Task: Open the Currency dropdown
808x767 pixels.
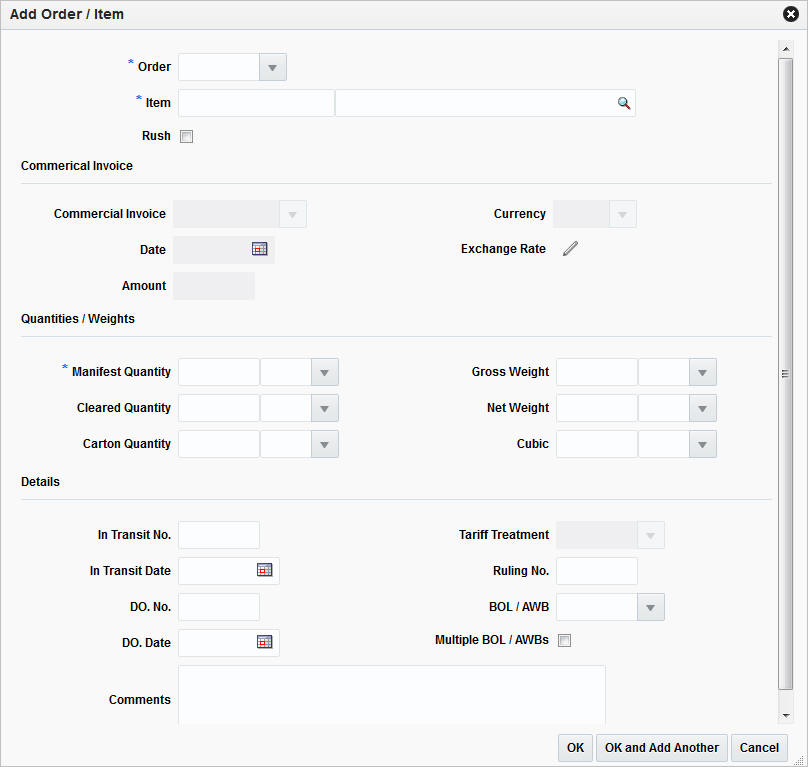Action: coord(624,213)
